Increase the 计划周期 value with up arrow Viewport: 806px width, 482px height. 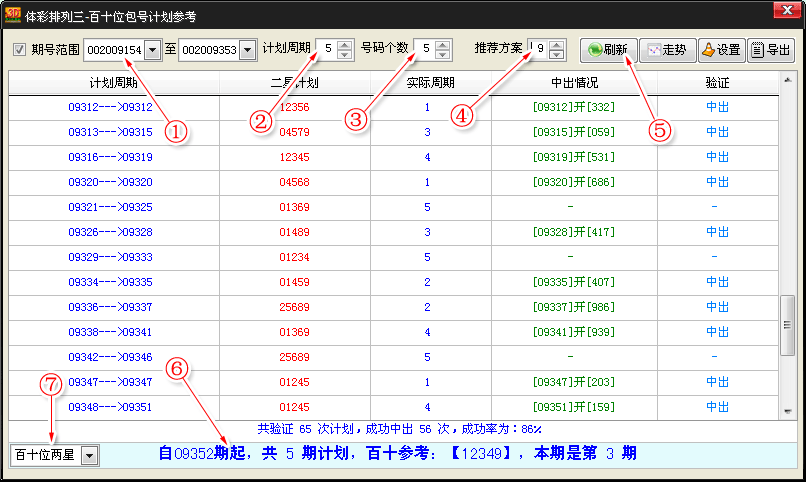coord(345,45)
